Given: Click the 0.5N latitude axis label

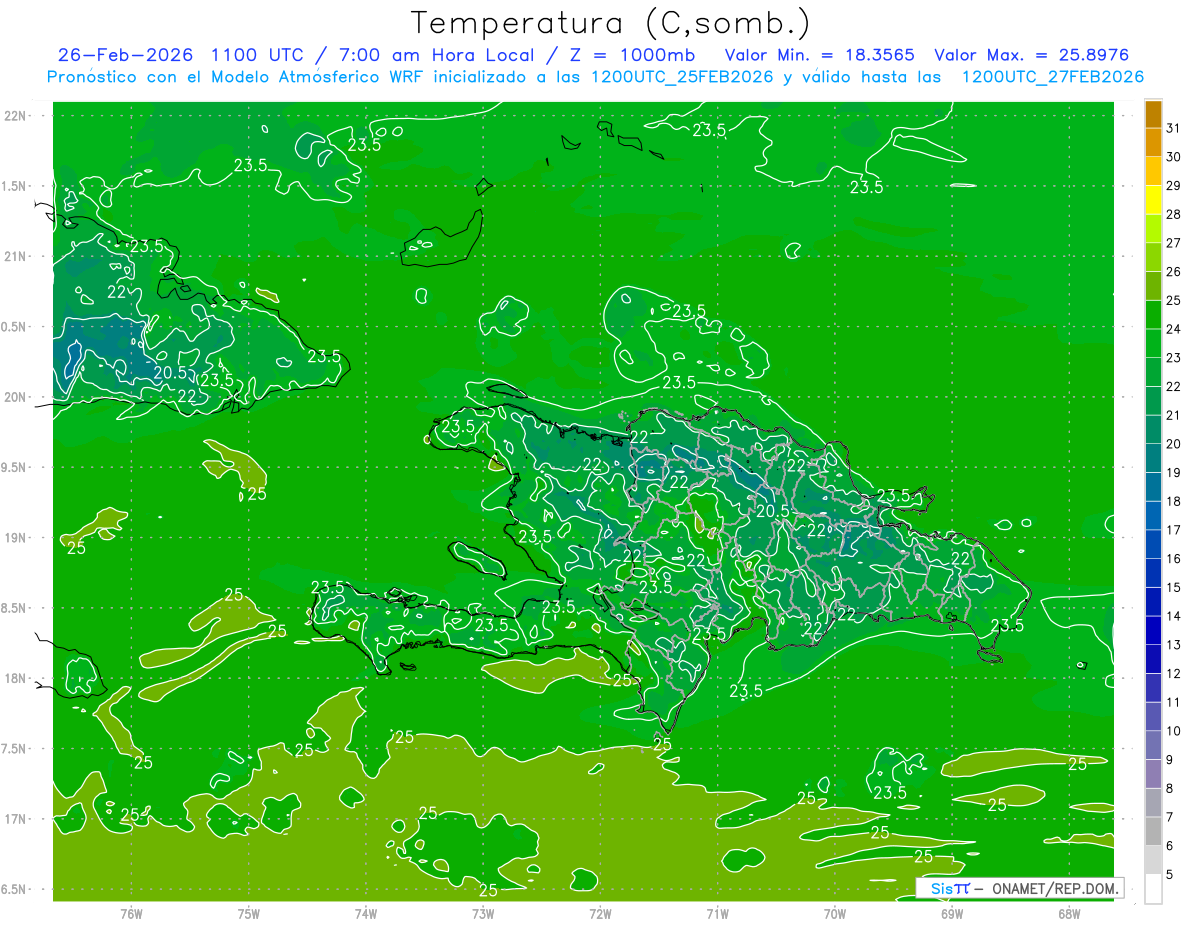Looking at the screenshot, I should [x=15, y=327].
